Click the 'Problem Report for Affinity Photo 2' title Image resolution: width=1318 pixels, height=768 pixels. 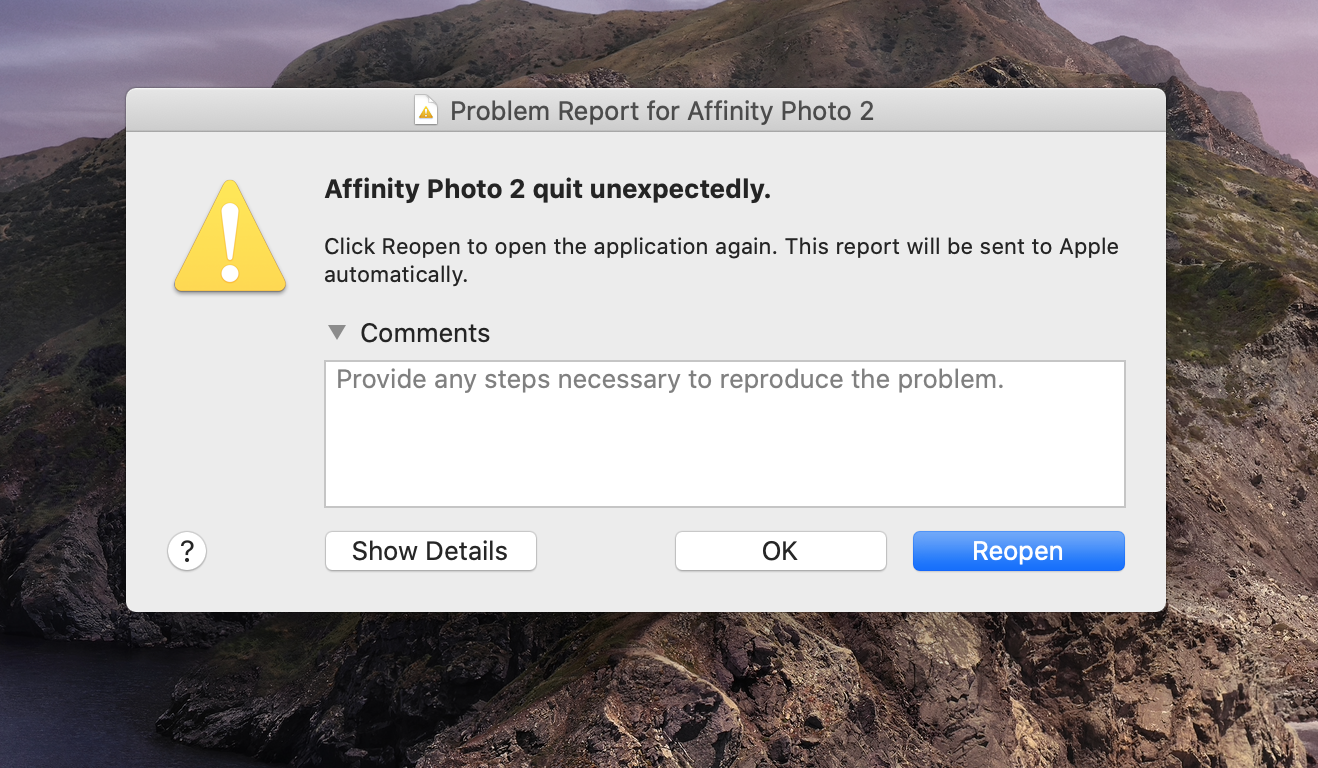tap(662, 111)
